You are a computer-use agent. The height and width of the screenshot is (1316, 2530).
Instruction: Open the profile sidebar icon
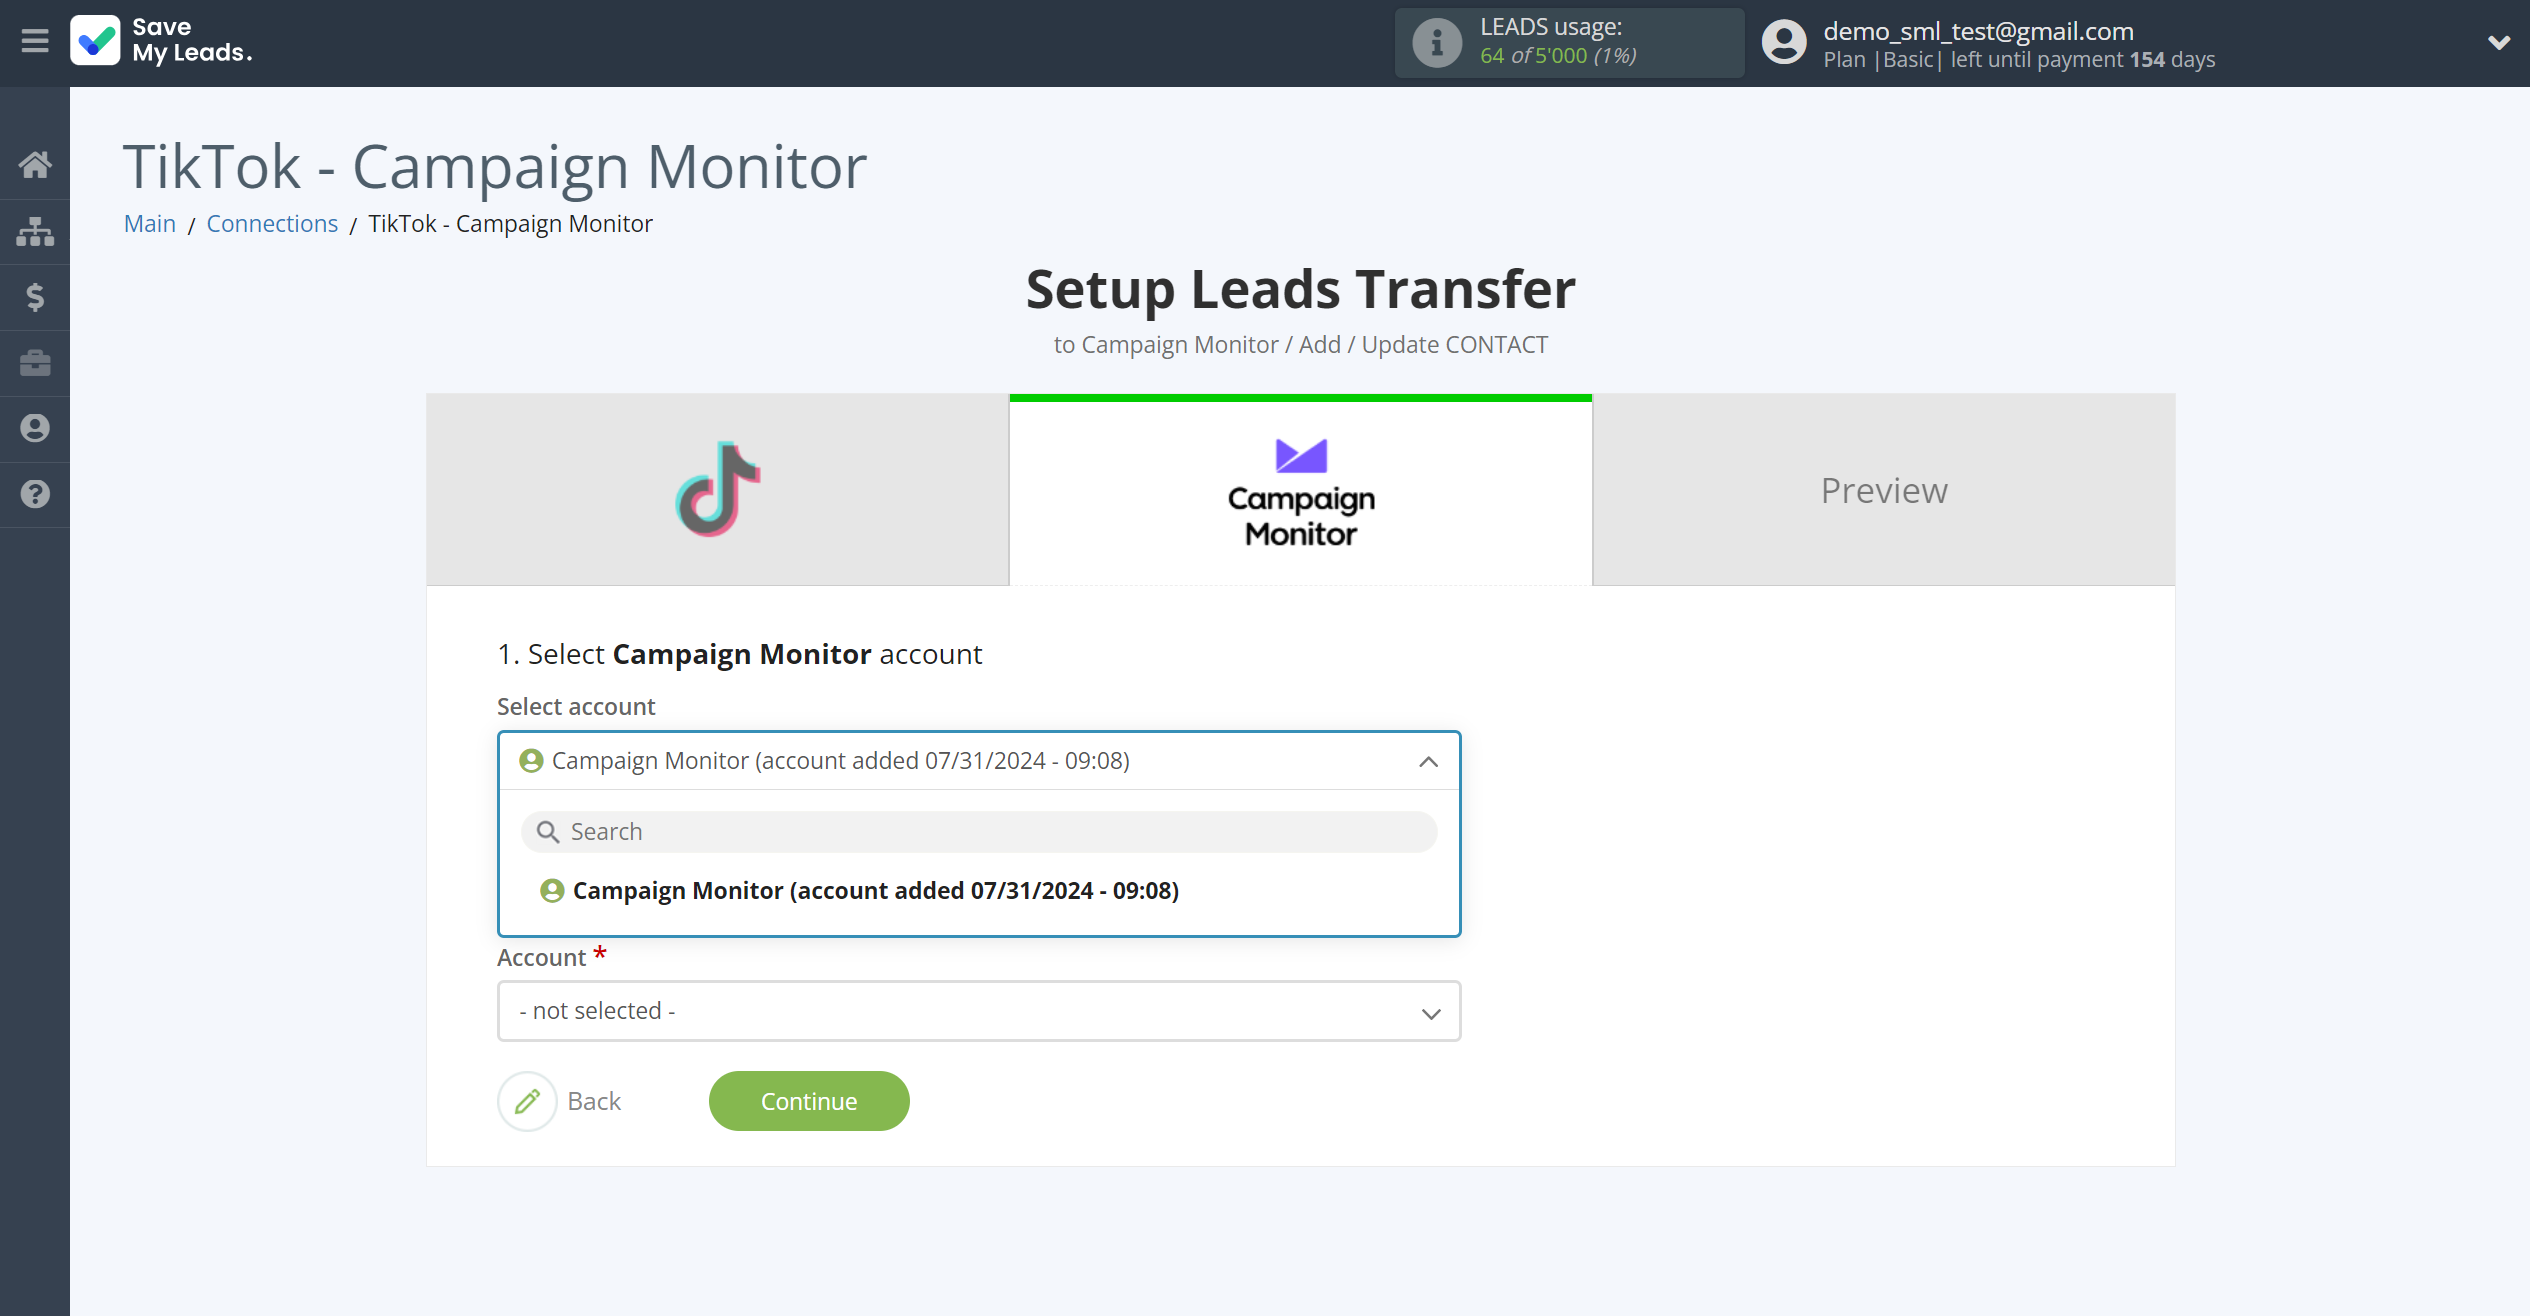point(35,428)
